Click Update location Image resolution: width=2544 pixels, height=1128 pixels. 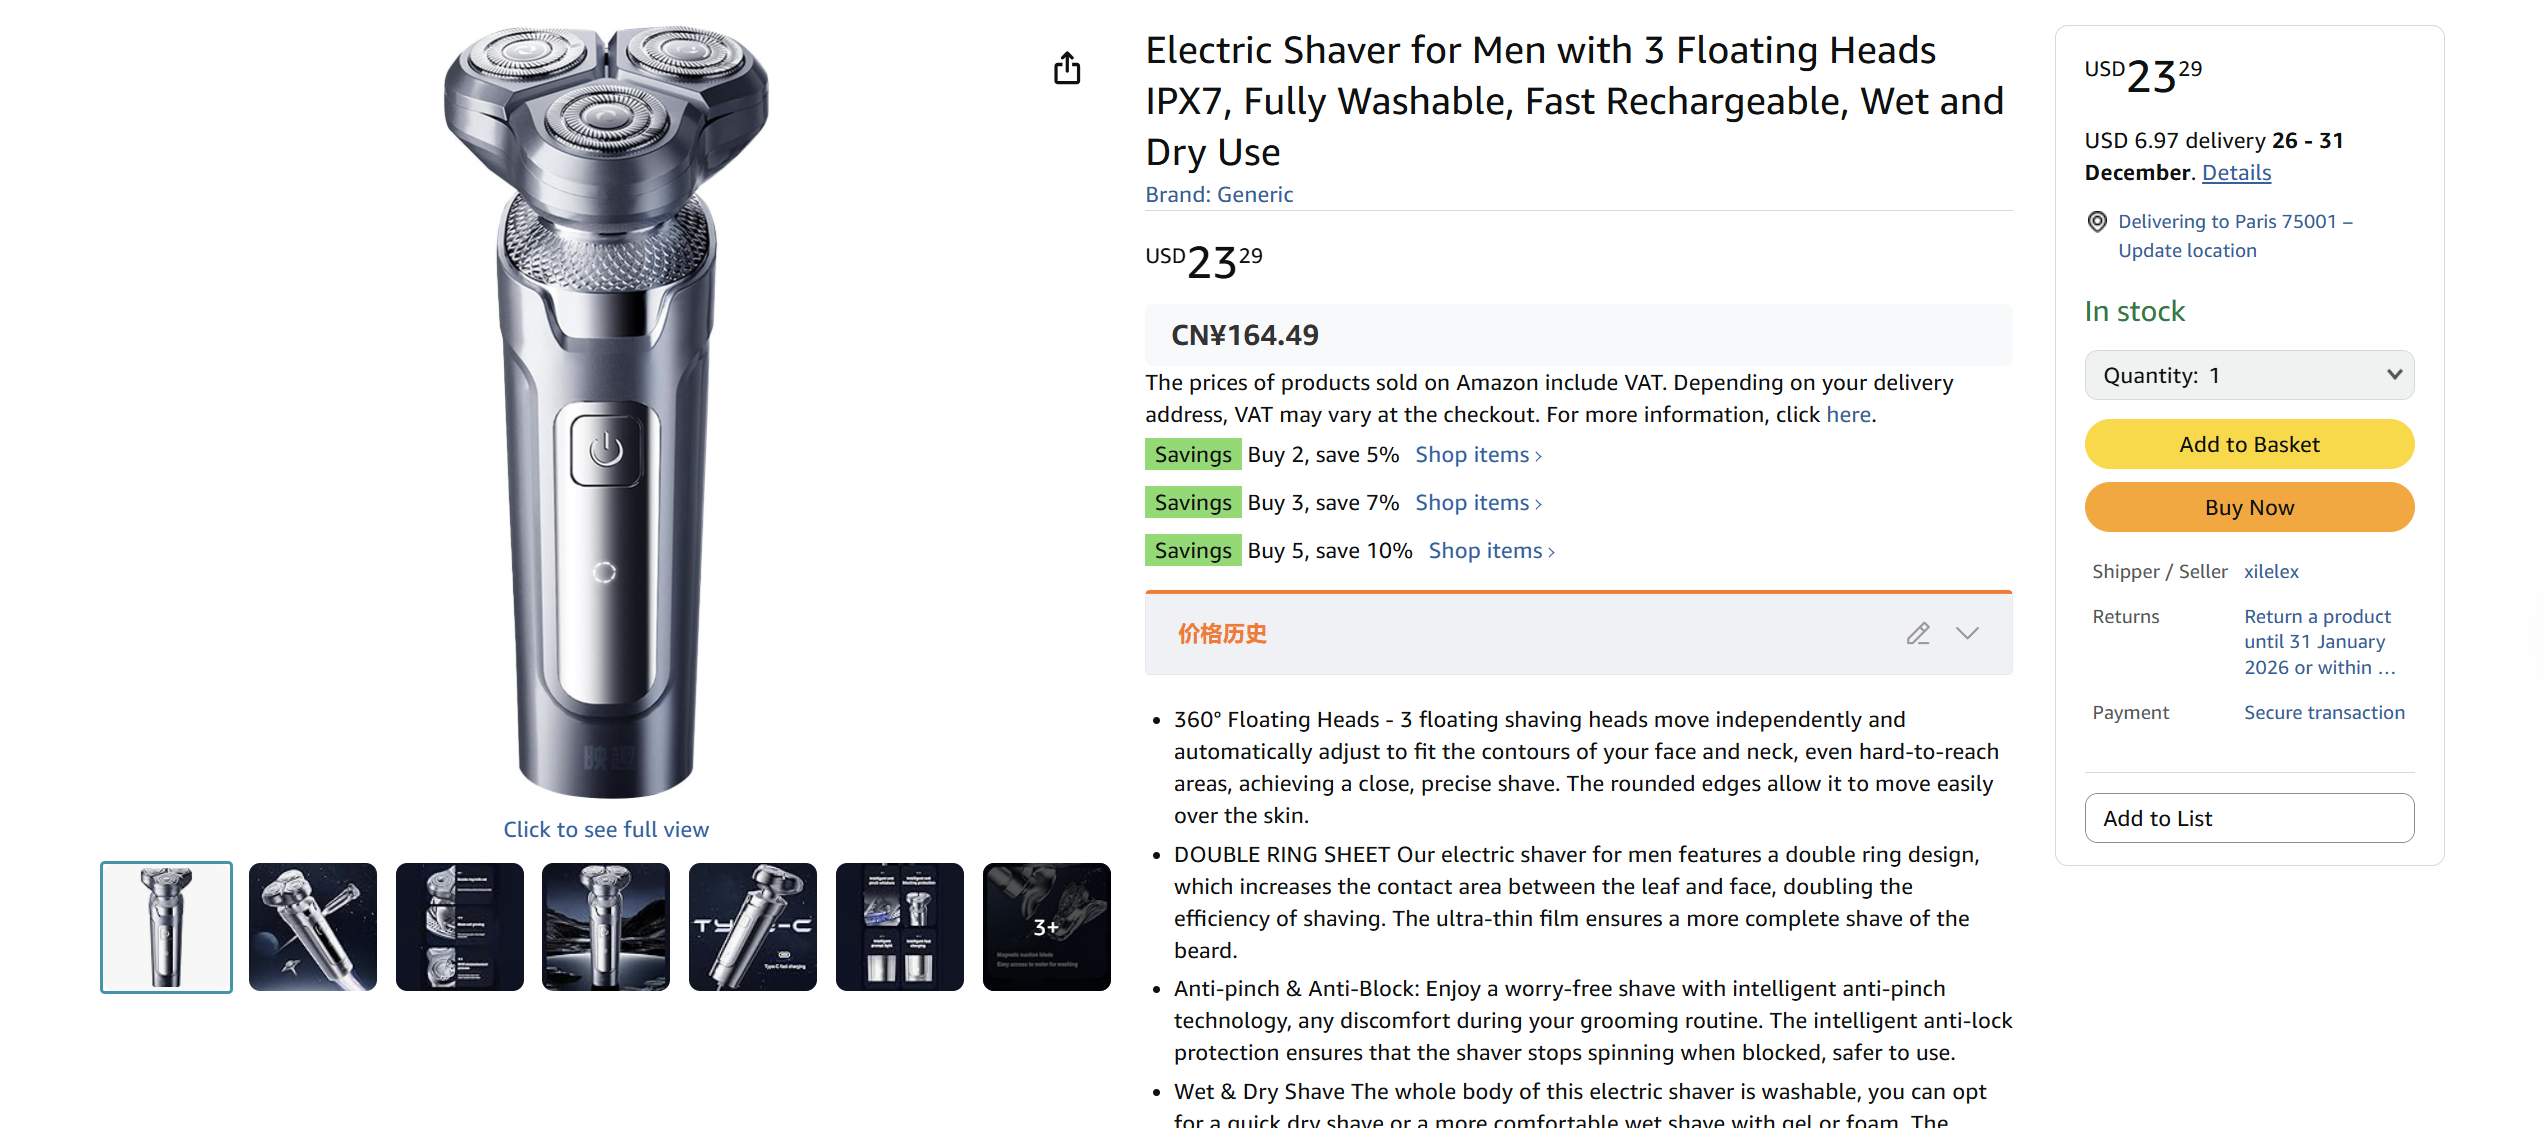click(x=2187, y=250)
